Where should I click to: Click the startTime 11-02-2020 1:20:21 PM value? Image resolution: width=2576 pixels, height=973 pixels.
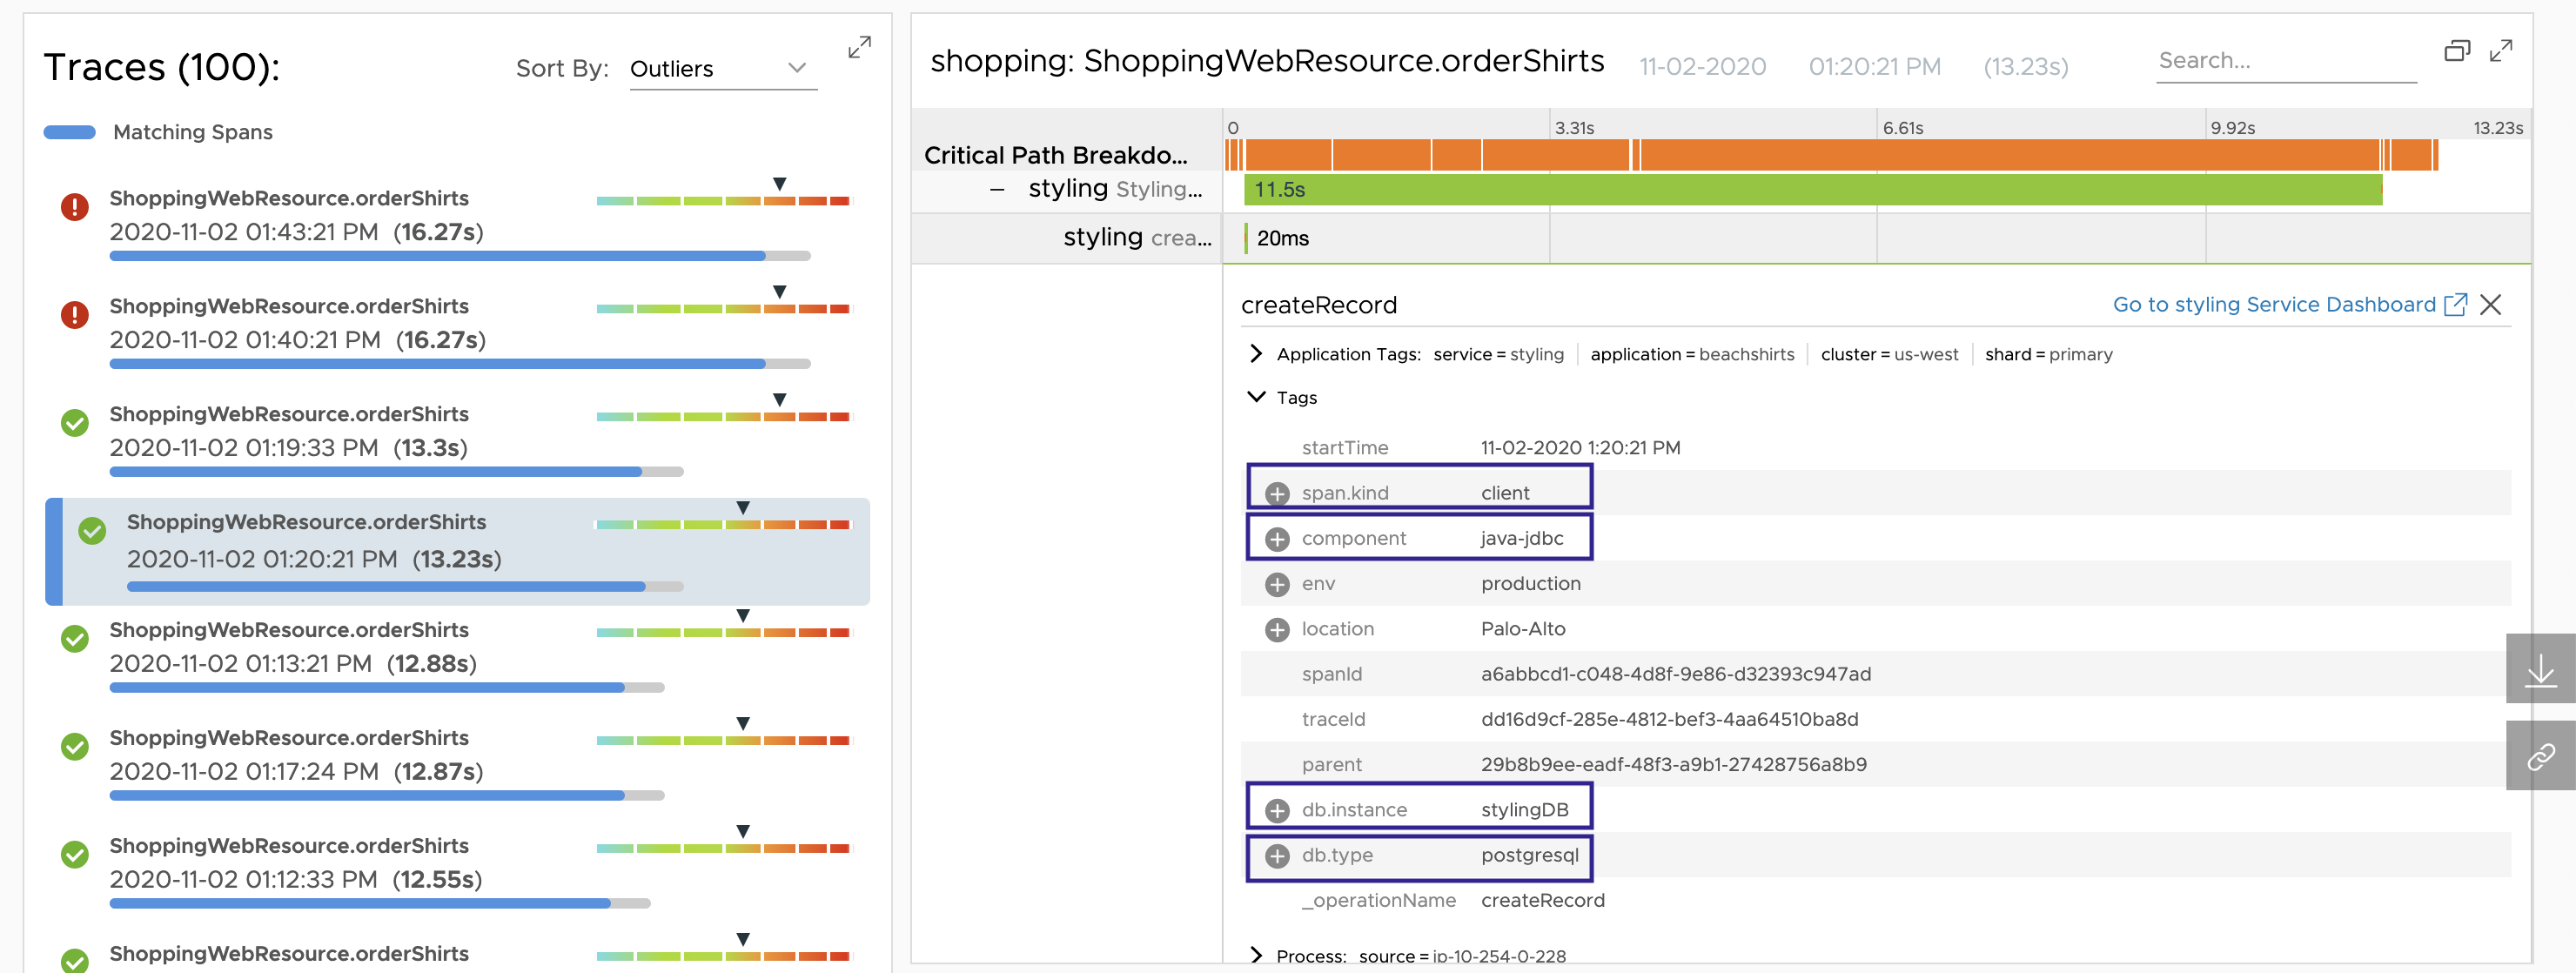1580,448
